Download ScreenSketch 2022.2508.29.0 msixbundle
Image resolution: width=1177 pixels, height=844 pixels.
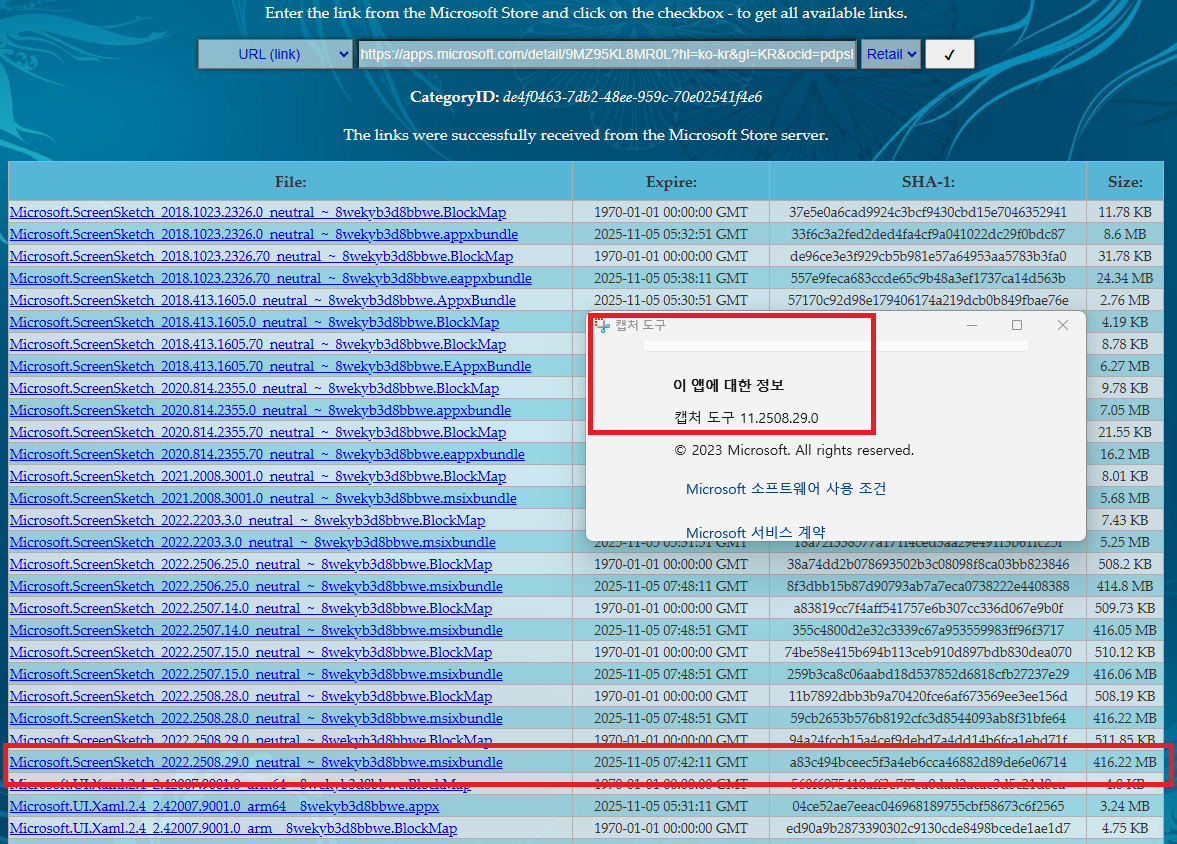pyautogui.click(x=256, y=762)
